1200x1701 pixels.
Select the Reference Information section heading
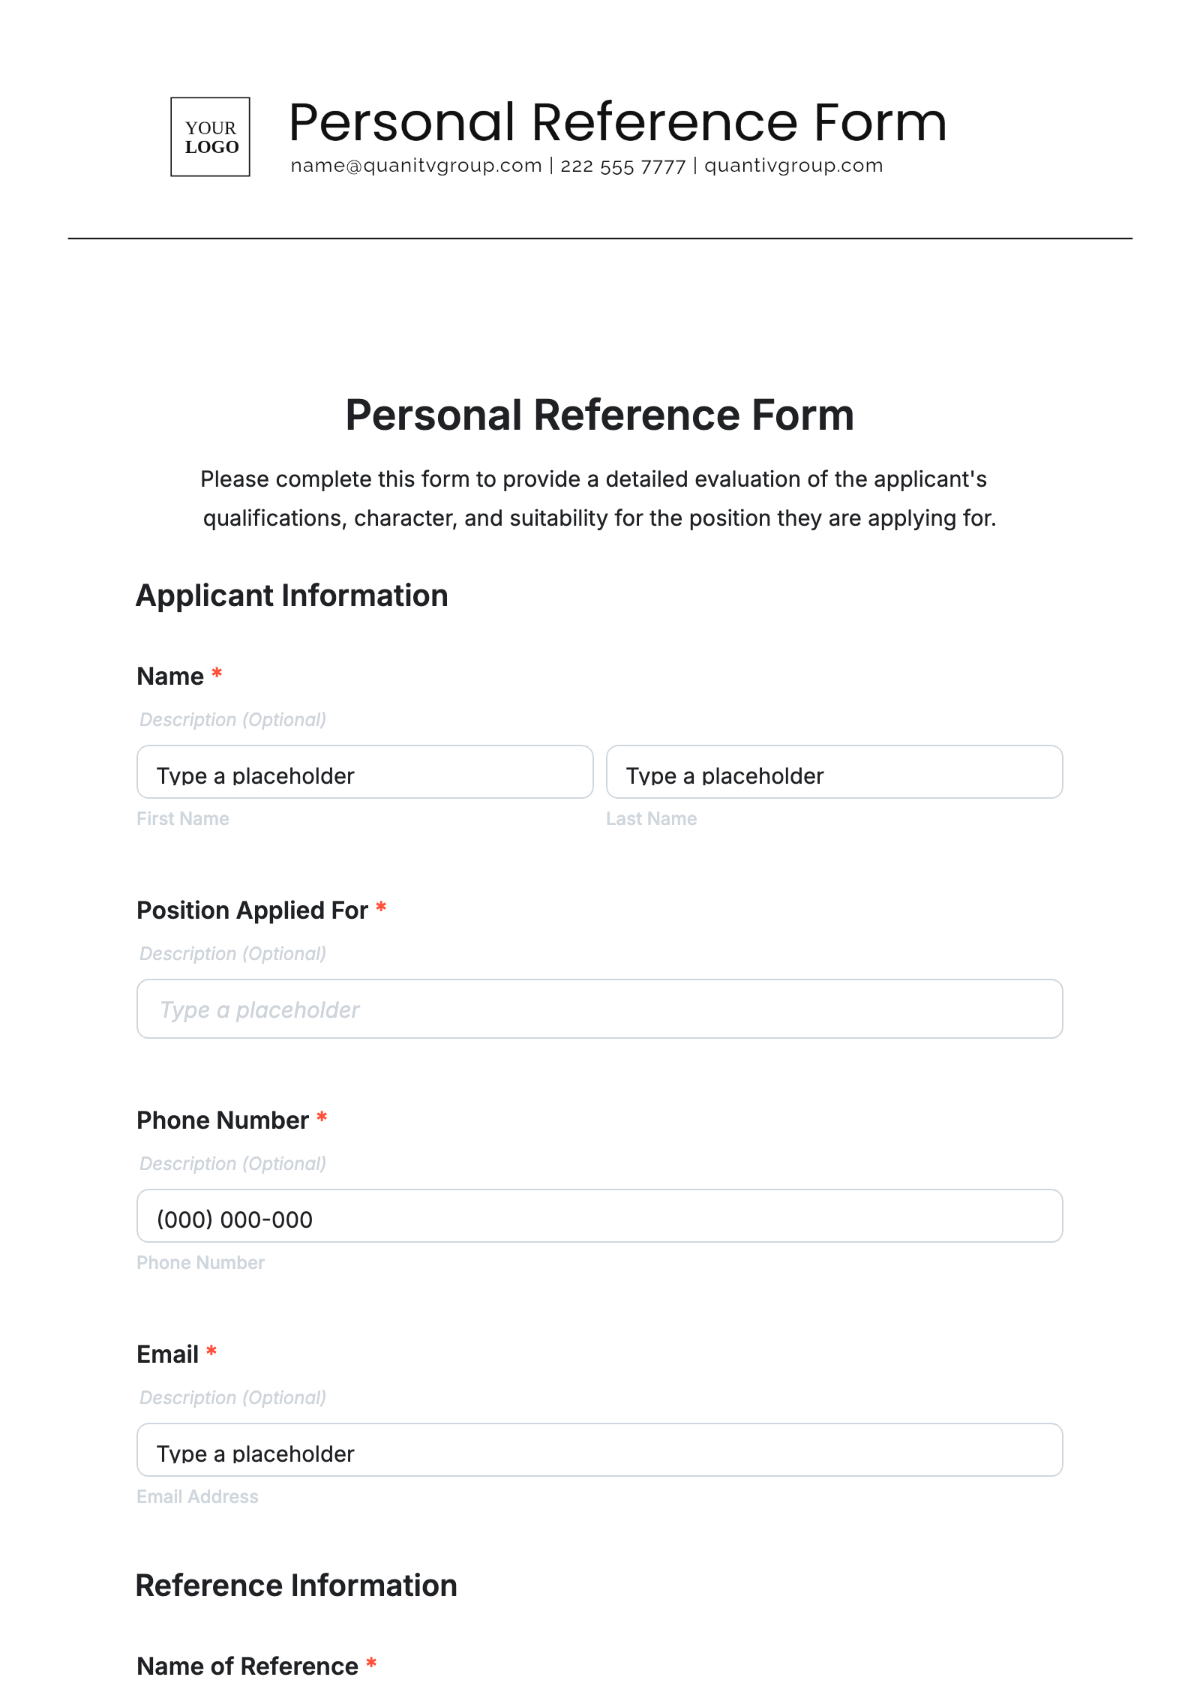click(296, 1586)
